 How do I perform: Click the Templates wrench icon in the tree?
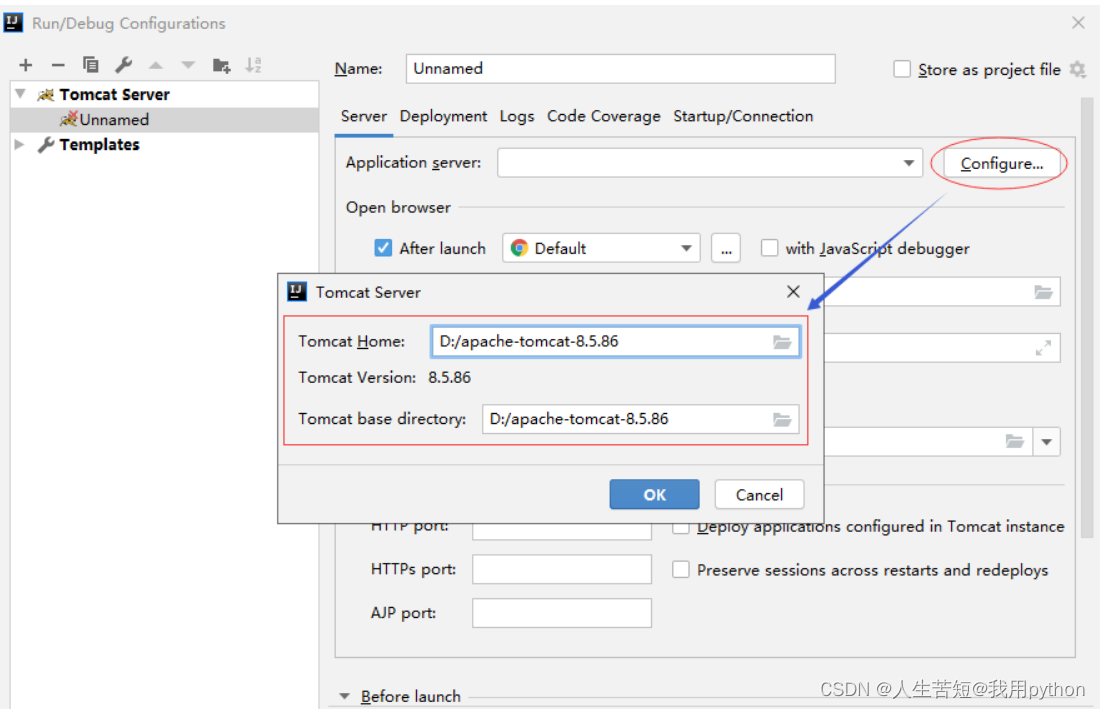pos(46,144)
